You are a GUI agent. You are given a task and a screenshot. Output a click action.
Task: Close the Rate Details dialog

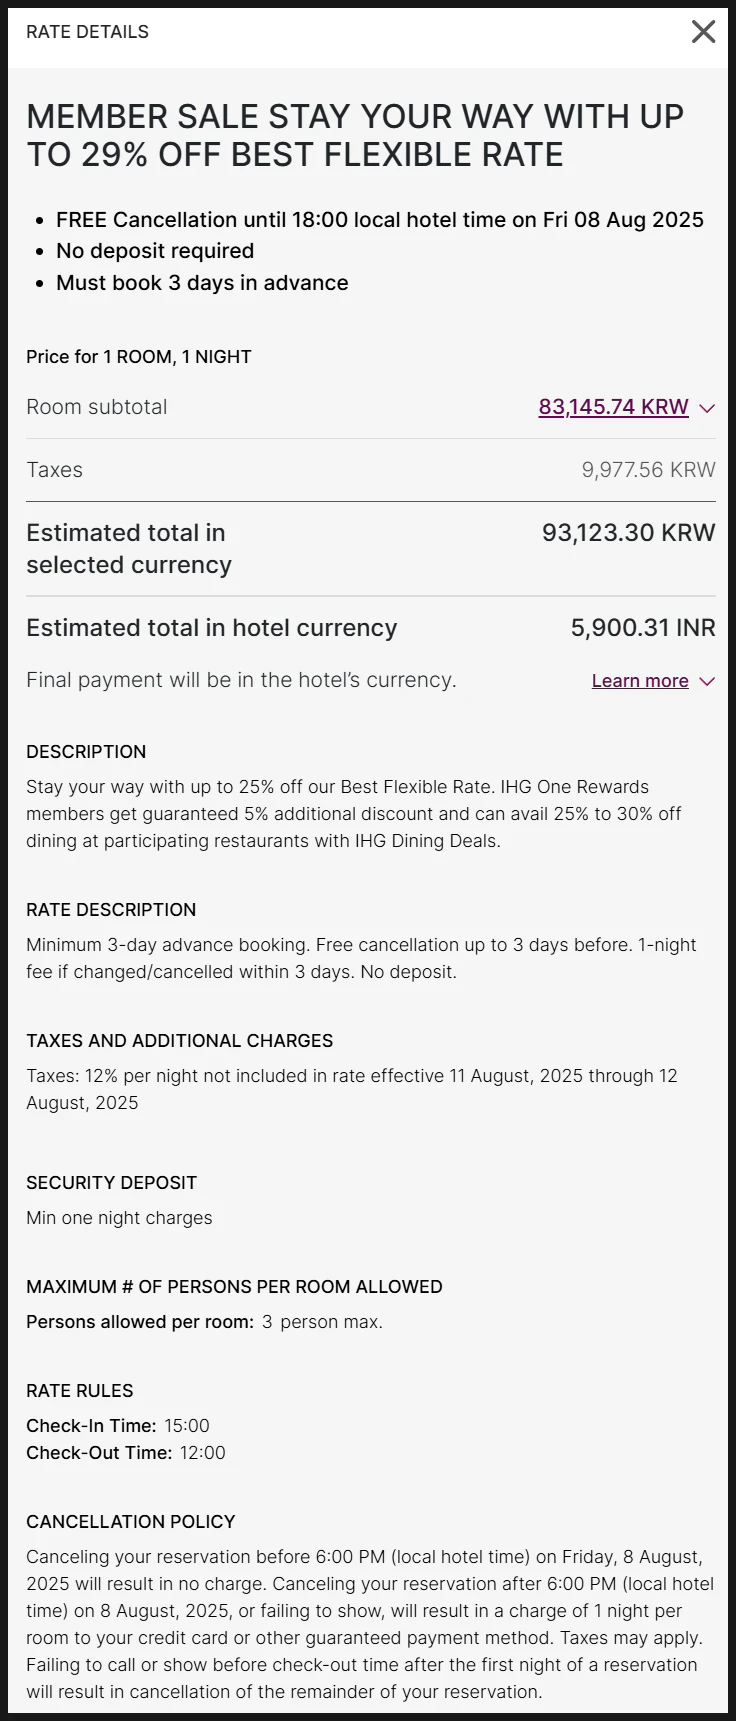pos(703,32)
